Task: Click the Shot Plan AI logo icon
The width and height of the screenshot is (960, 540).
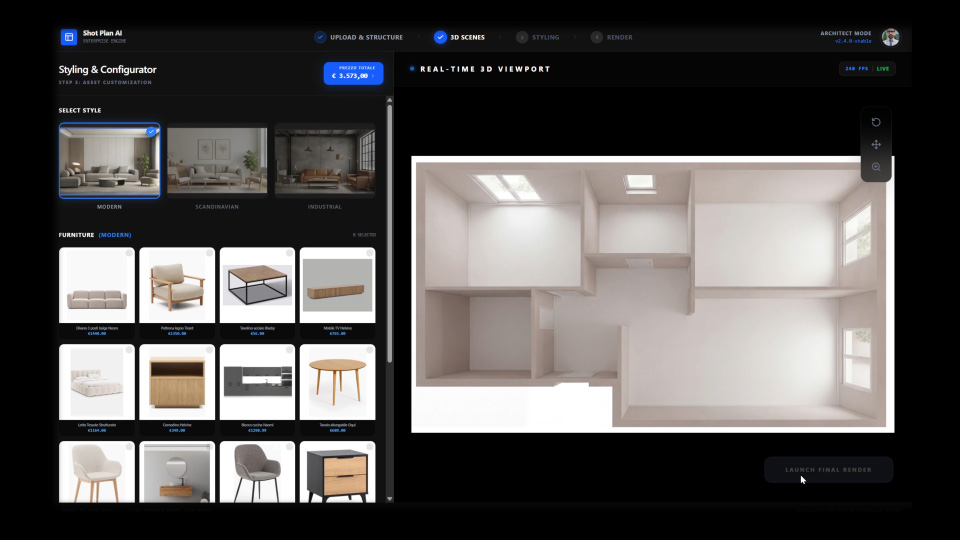Action: click(69, 37)
